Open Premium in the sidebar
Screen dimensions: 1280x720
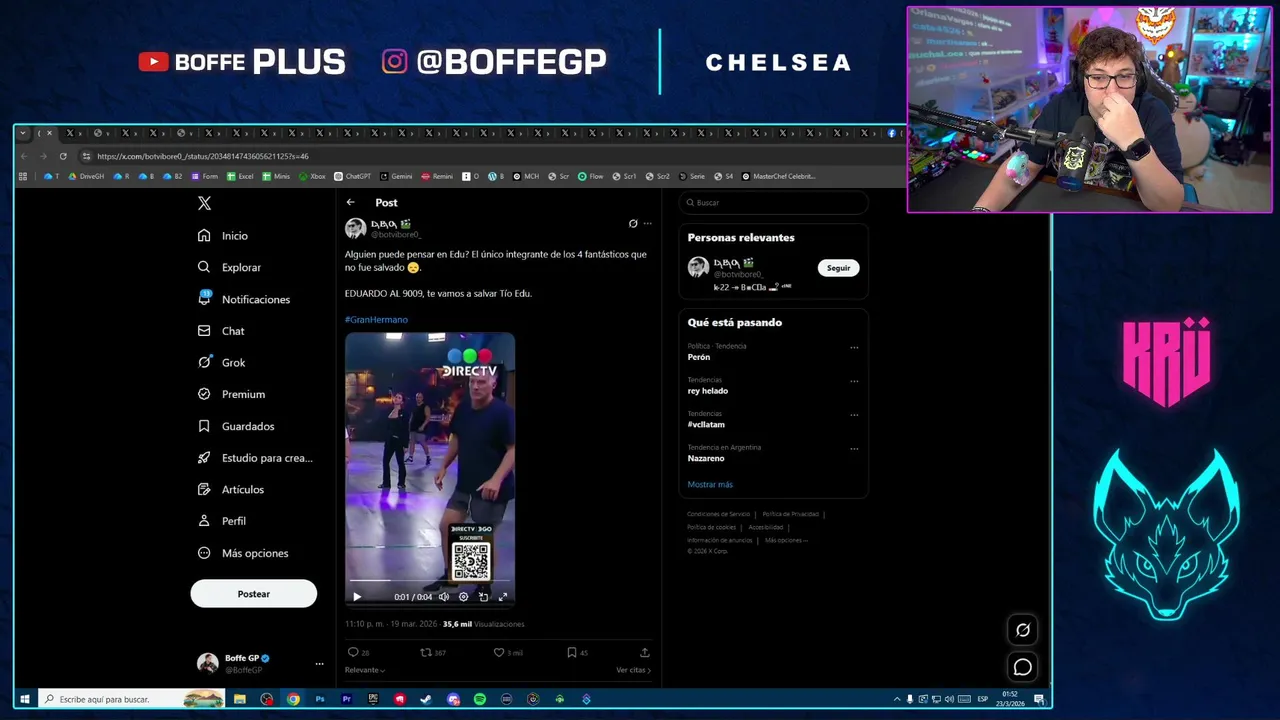(x=231, y=394)
